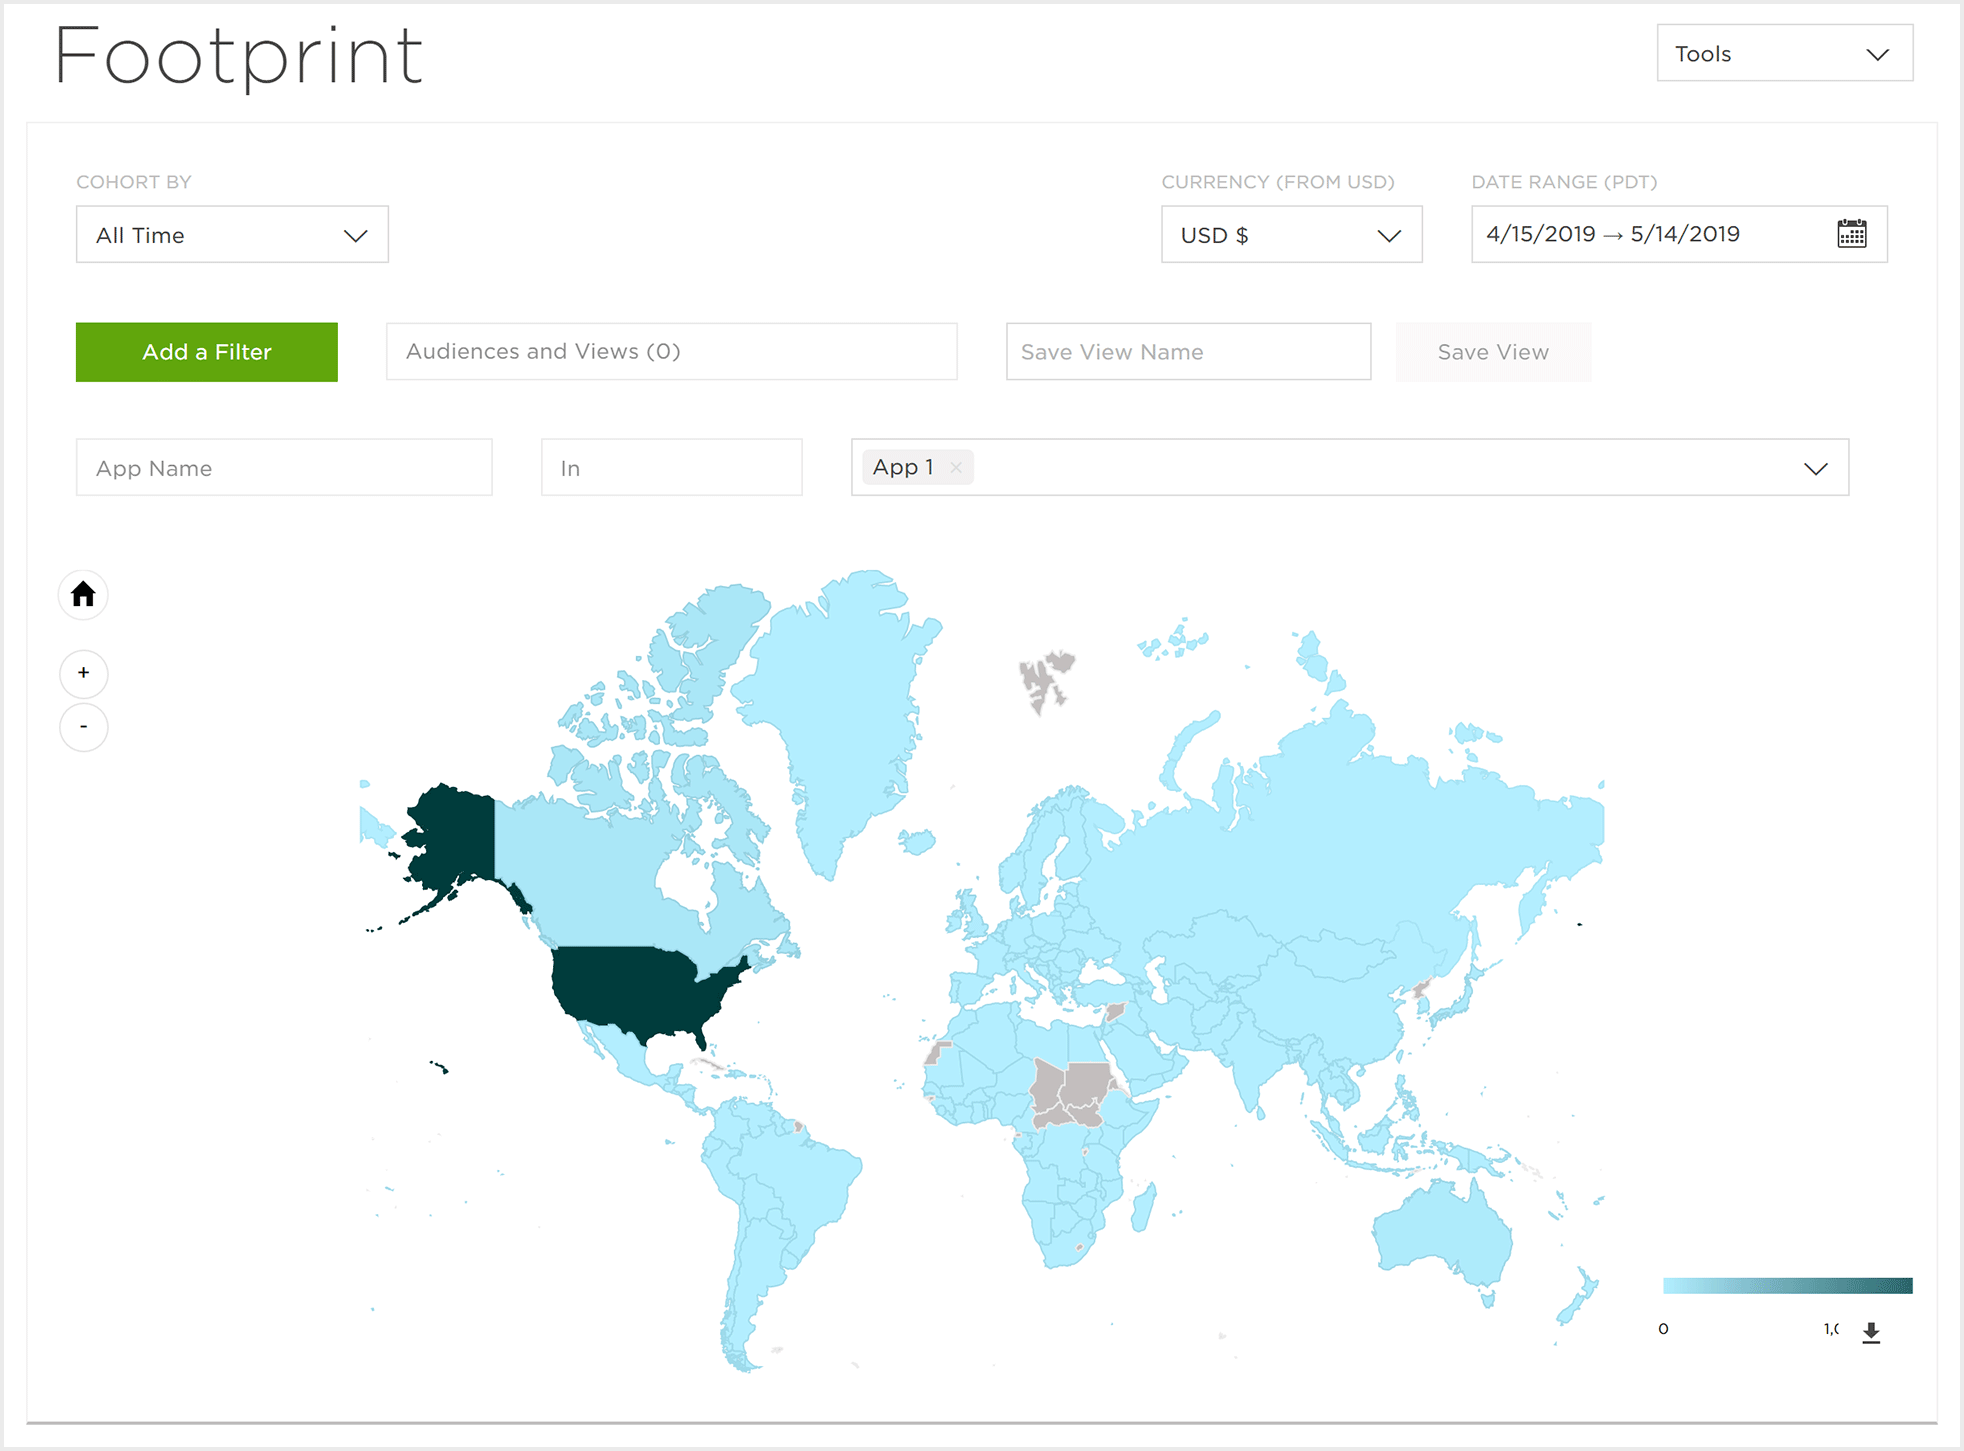Zoom out with the minus button

coord(84,727)
